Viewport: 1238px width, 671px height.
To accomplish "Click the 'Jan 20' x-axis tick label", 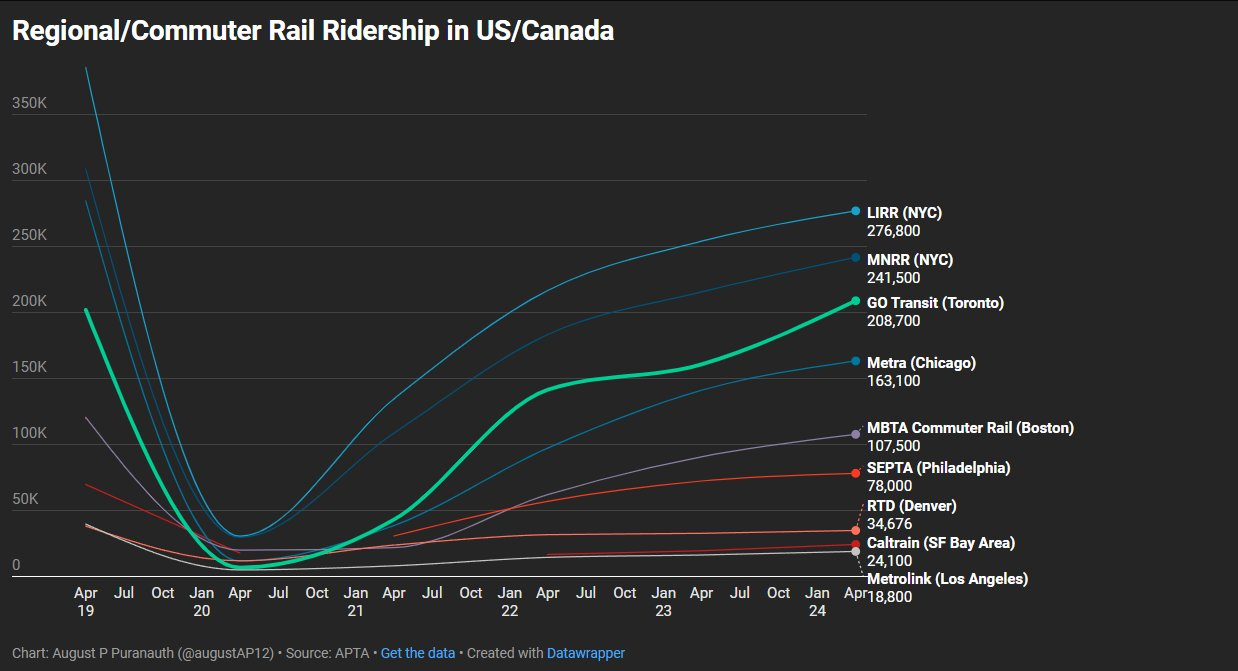I will tap(201, 601).
